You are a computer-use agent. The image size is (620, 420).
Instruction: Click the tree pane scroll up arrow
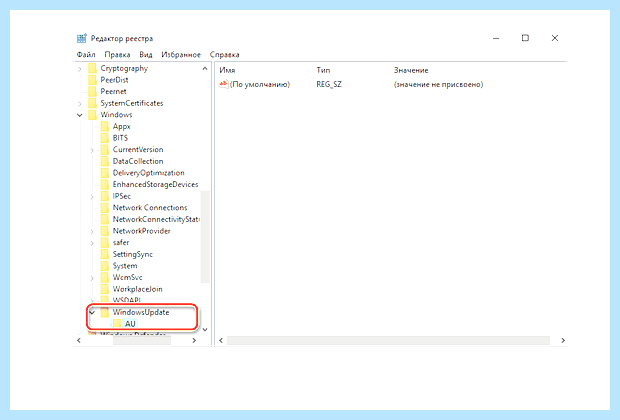point(205,68)
